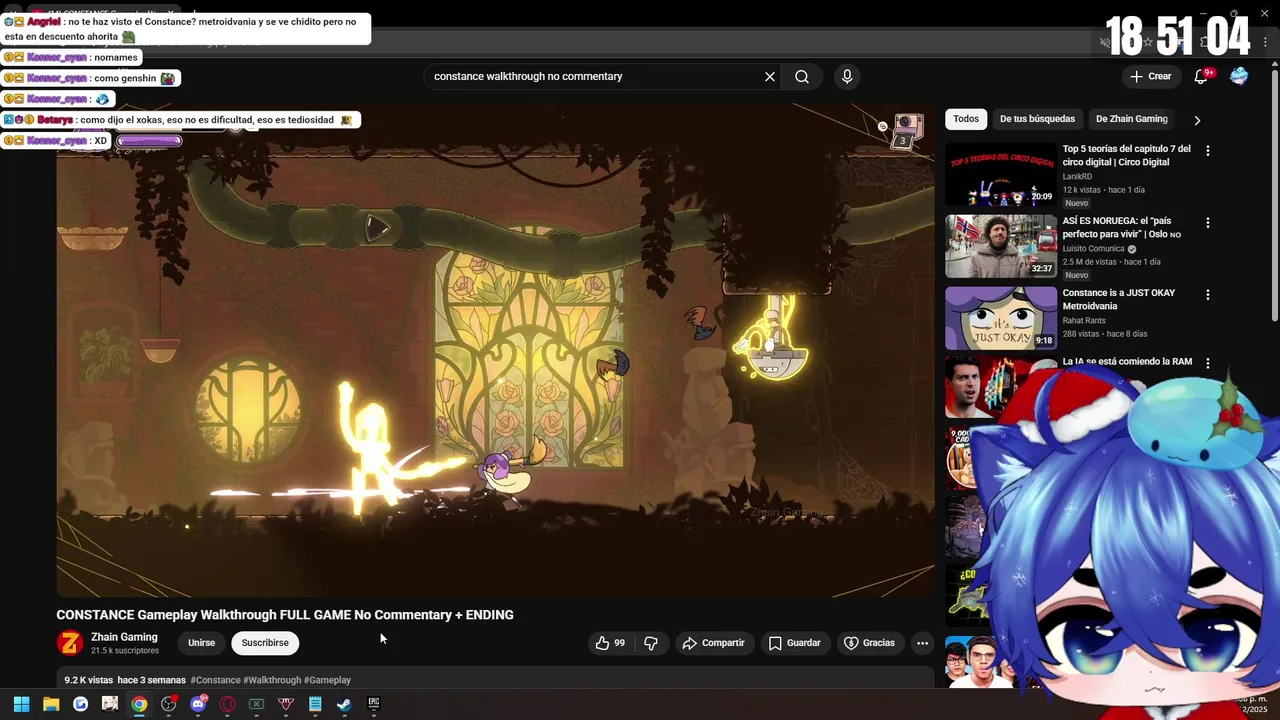Open the account avatar menu
Viewport: 1280px width, 720px height.
click(x=1239, y=76)
